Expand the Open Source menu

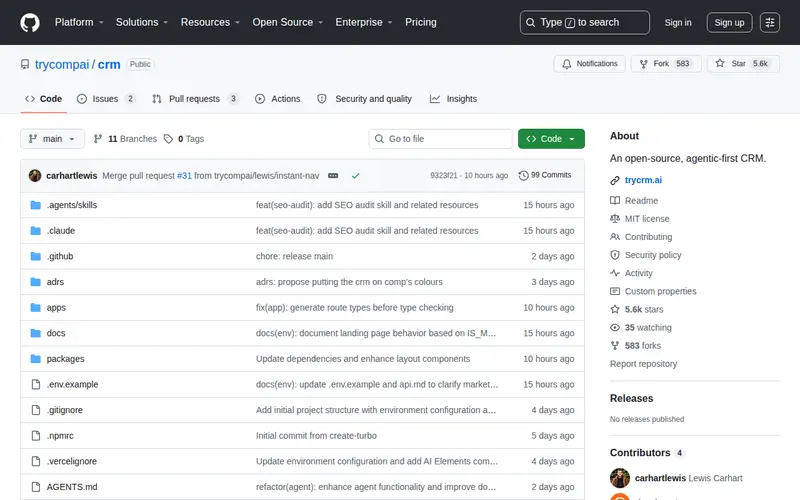coord(287,22)
